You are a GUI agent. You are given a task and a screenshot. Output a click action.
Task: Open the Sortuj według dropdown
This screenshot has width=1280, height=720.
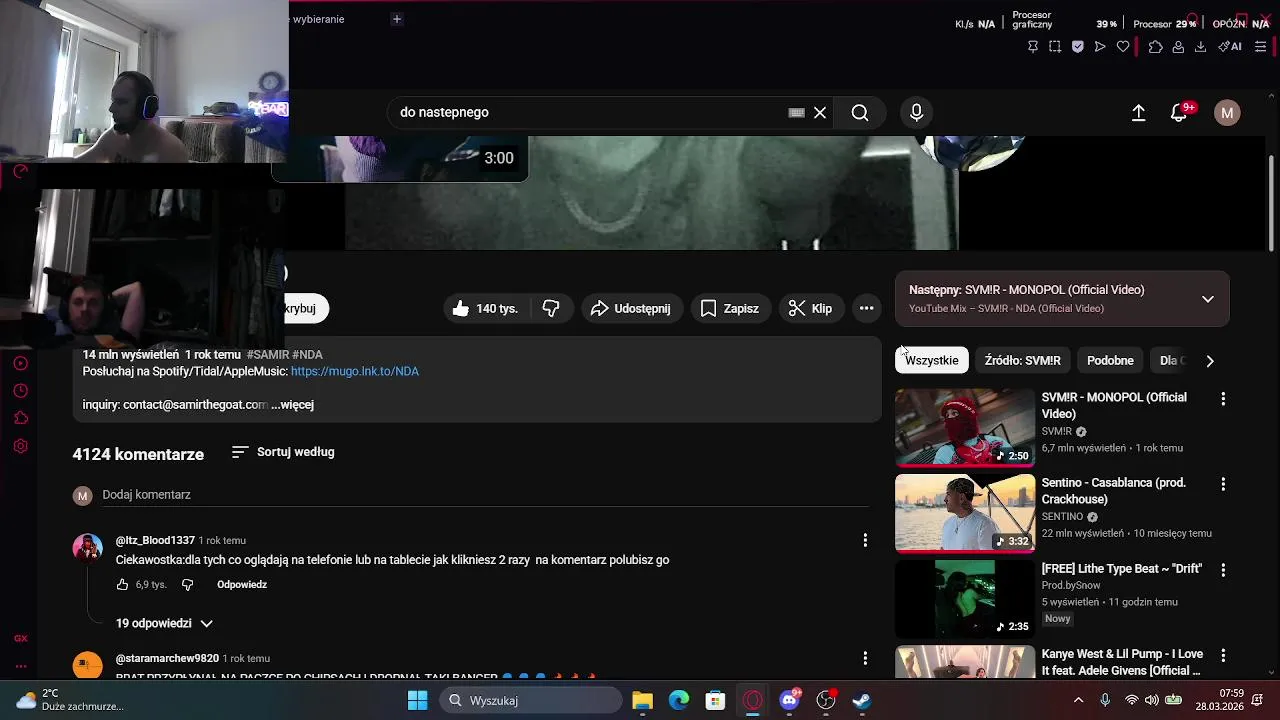(283, 452)
